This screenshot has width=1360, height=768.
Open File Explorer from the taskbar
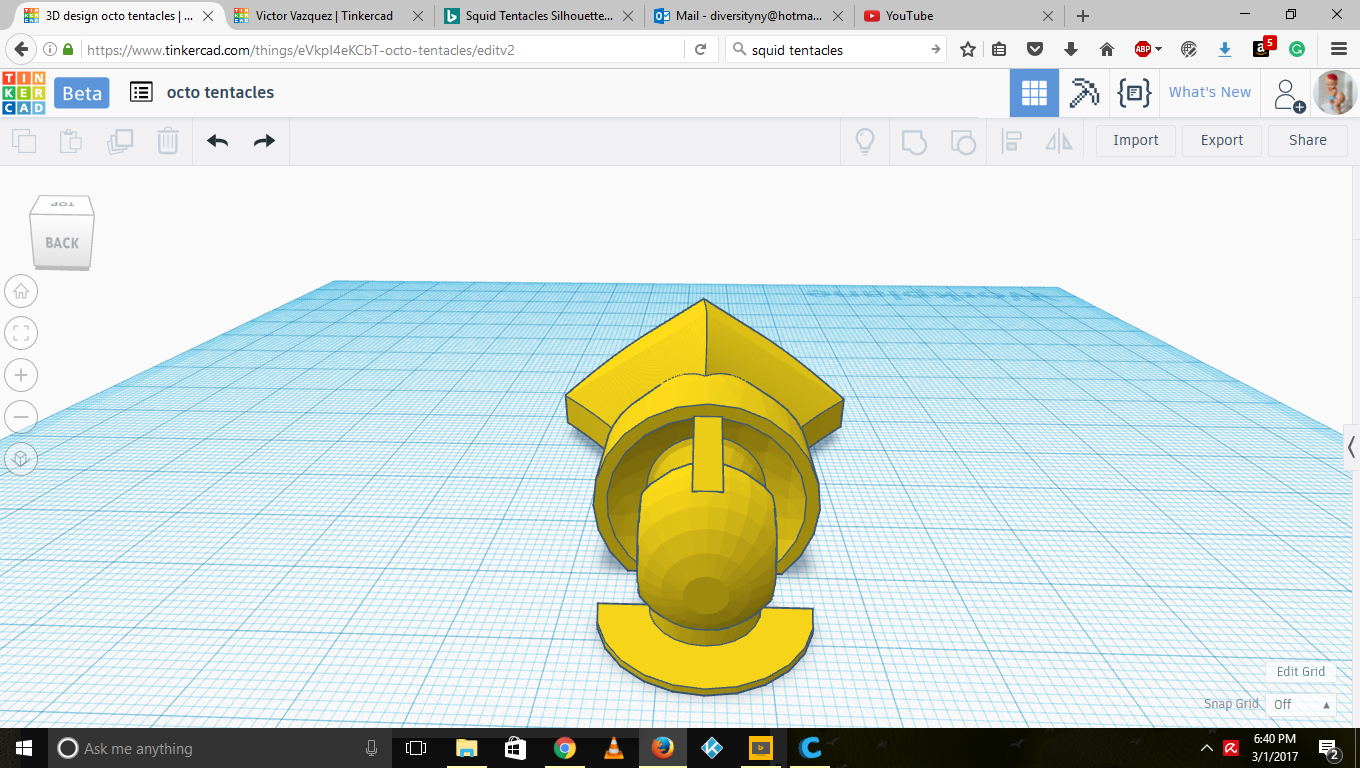[466, 748]
